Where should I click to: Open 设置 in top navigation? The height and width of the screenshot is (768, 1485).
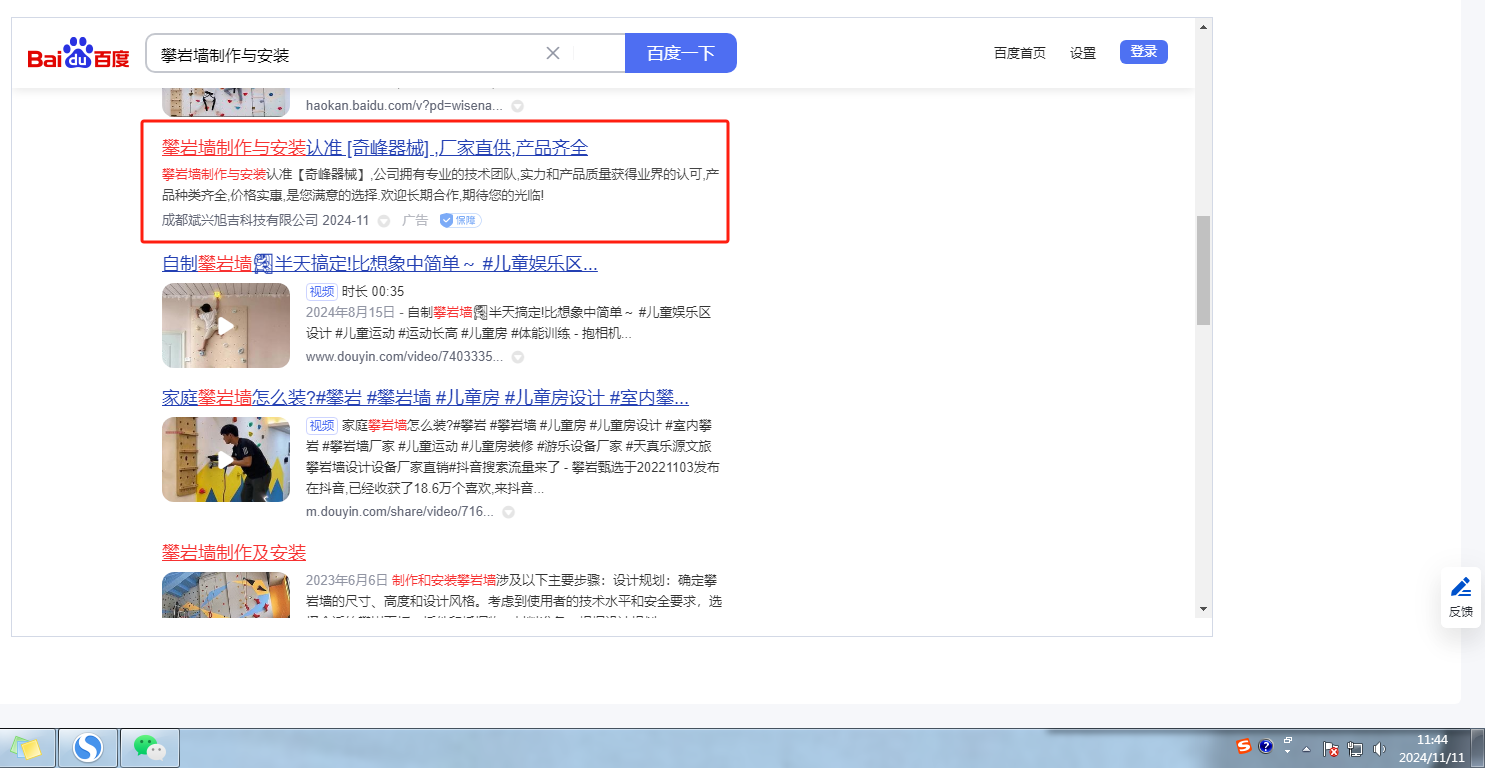pyautogui.click(x=1083, y=53)
